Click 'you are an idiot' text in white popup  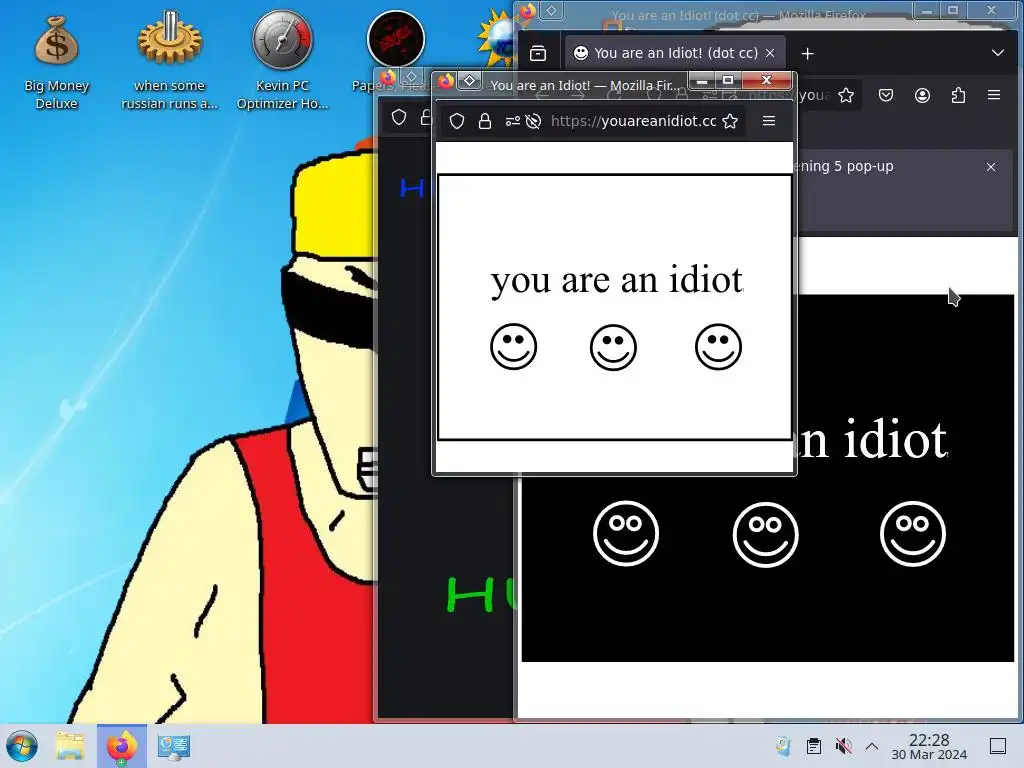[616, 281]
